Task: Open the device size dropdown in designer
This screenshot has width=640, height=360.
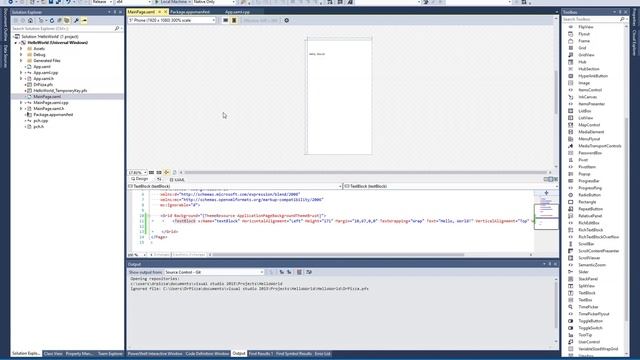Action: (x=213, y=20)
